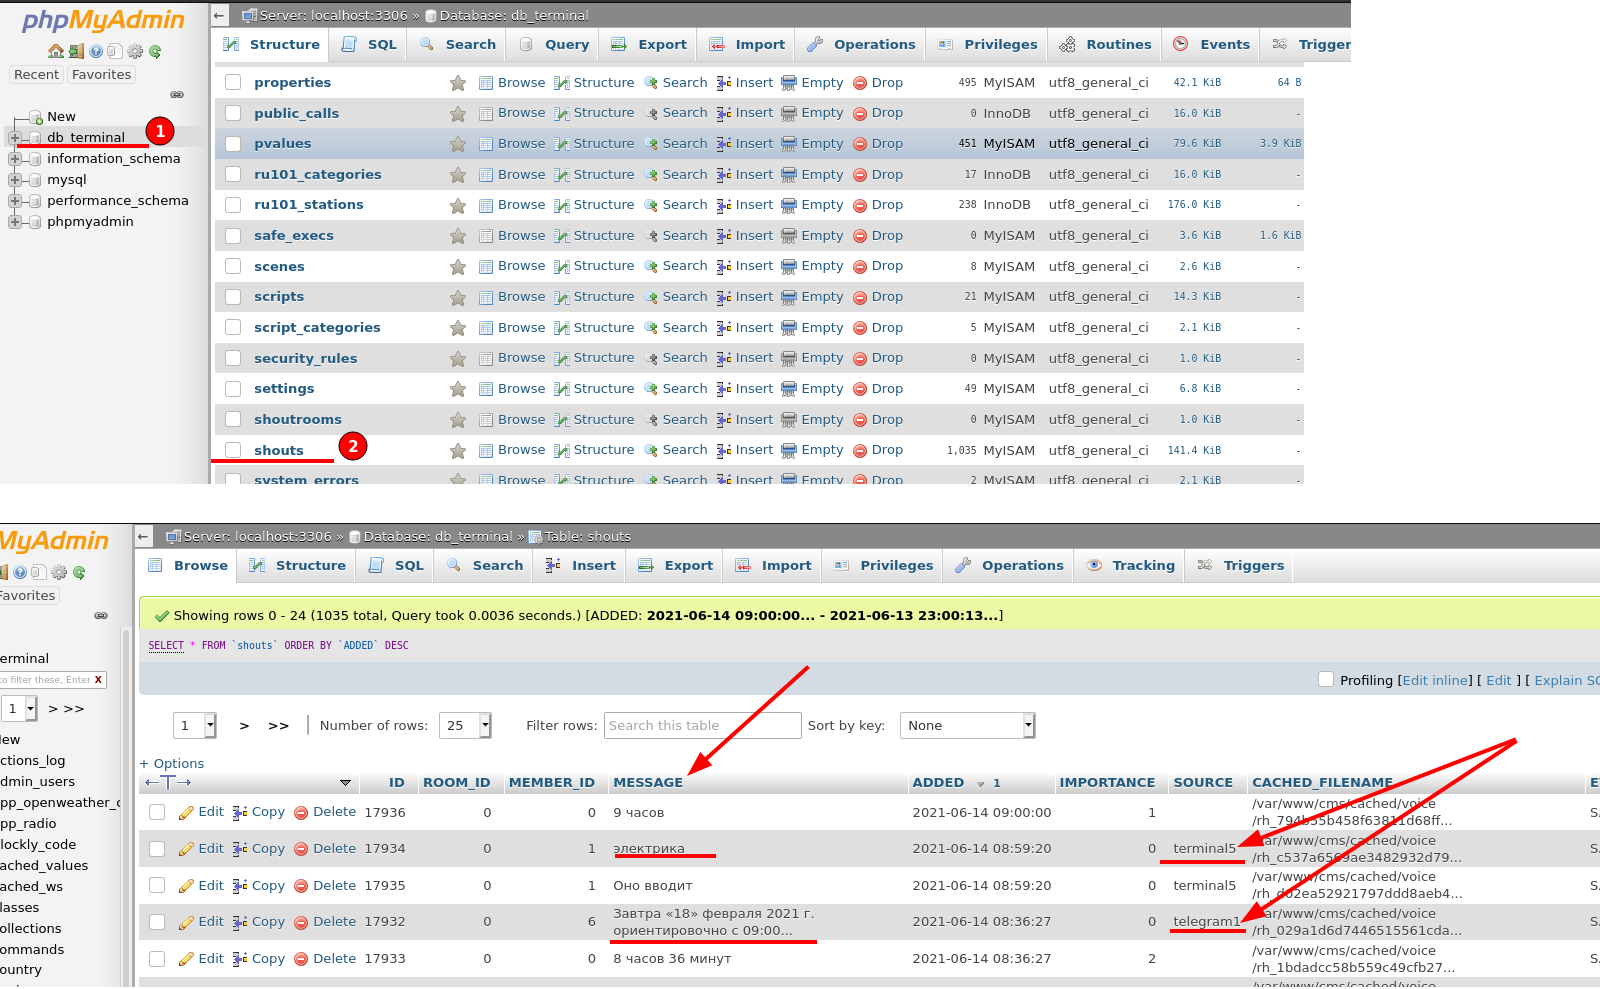Screen dimensions: 1600x989
Task: Open the results page number dropdown beside Number of rows
Action: tap(195, 726)
